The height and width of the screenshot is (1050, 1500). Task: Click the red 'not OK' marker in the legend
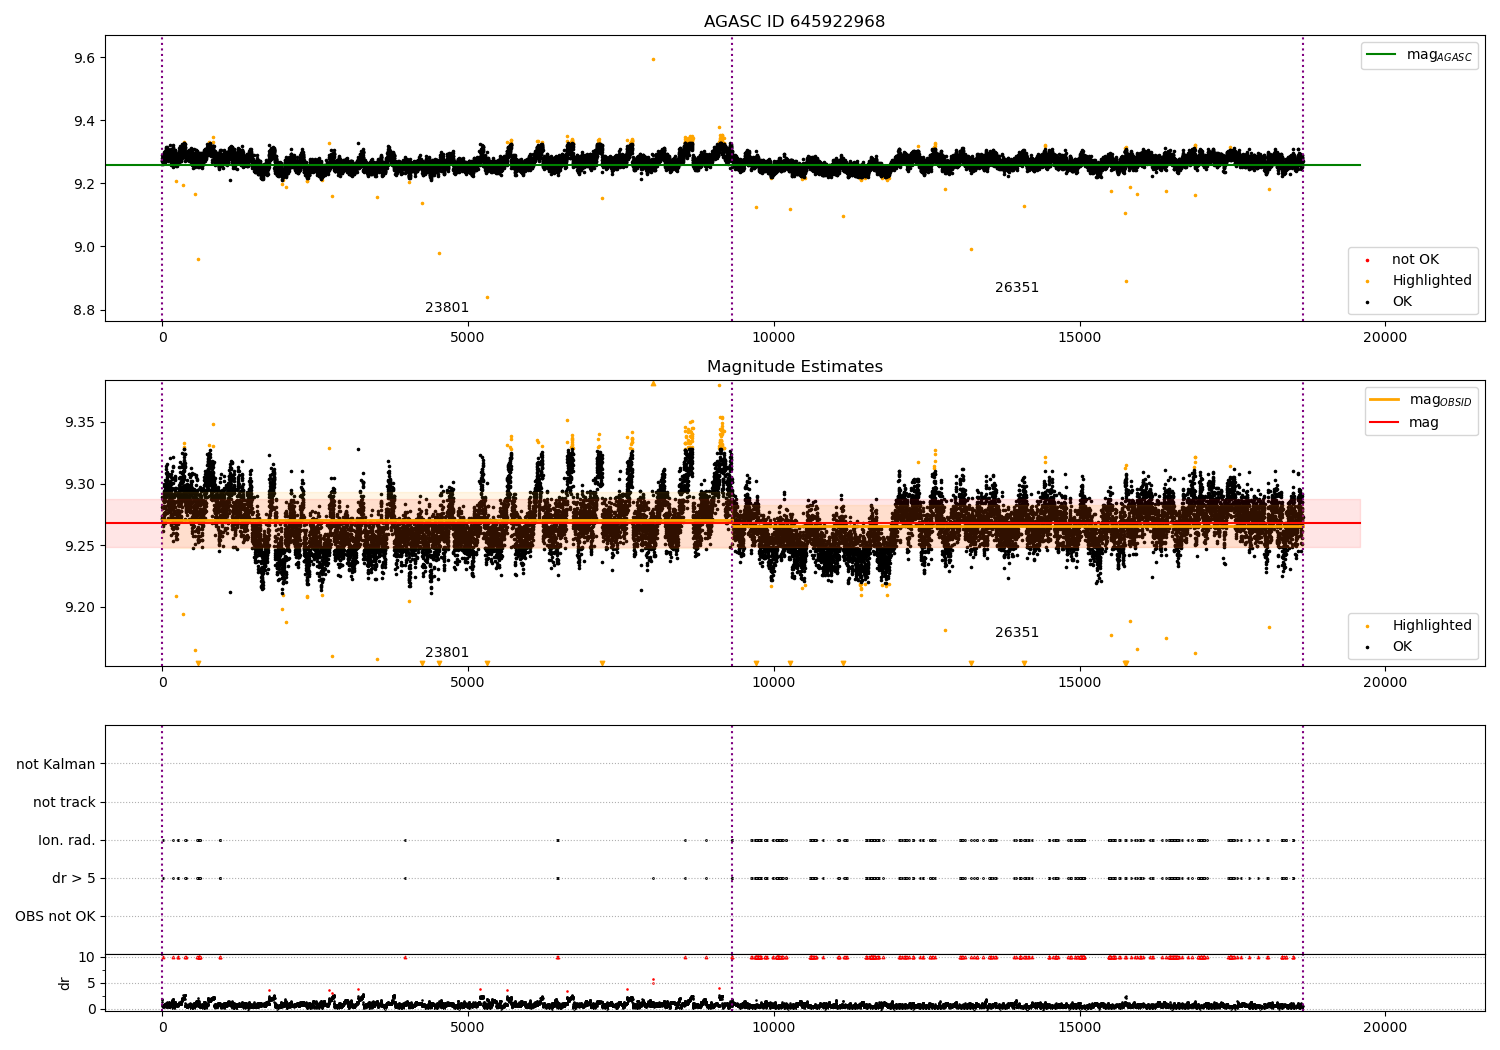[1368, 260]
